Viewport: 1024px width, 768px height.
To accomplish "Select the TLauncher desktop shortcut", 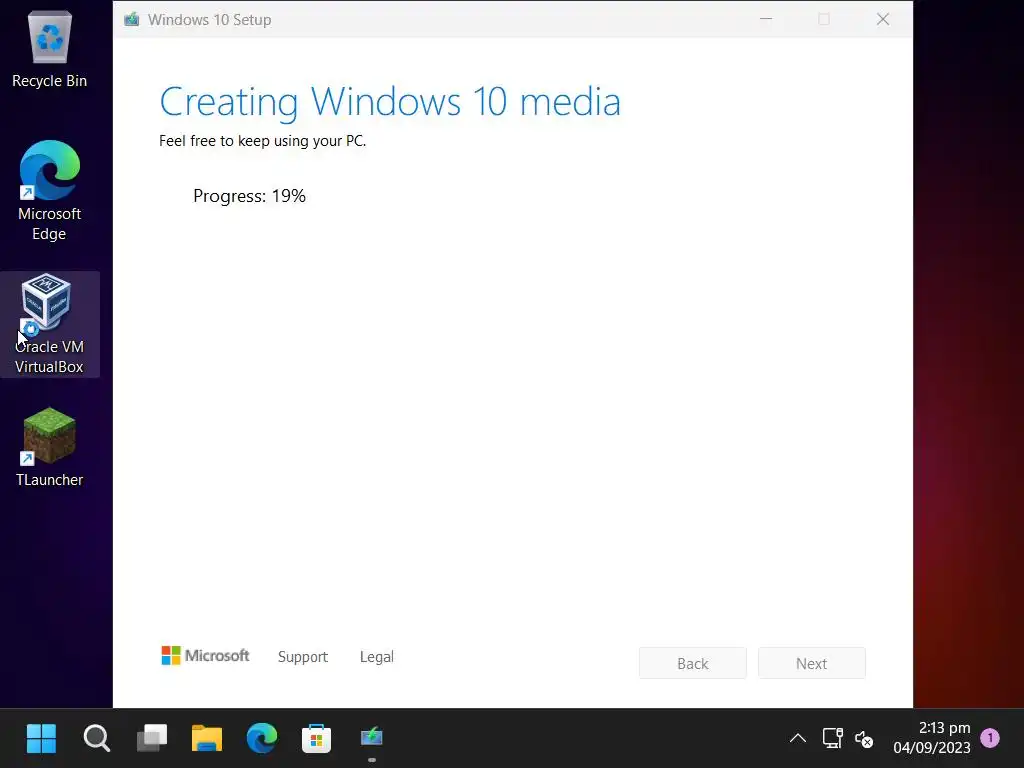I will point(50,447).
